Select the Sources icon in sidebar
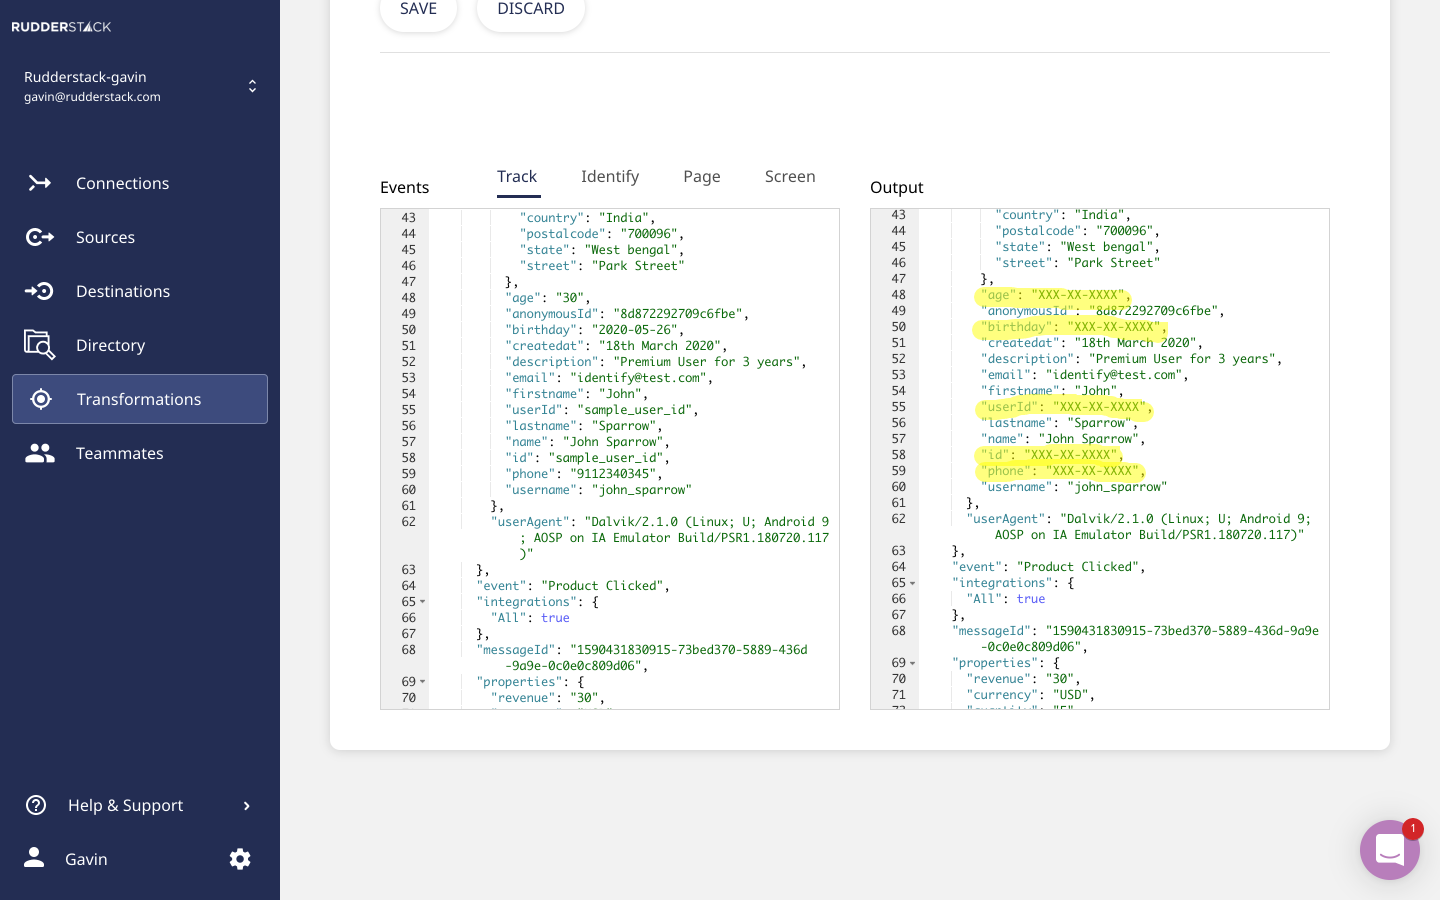The width and height of the screenshot is (1440, 900). tap(40, 237)
